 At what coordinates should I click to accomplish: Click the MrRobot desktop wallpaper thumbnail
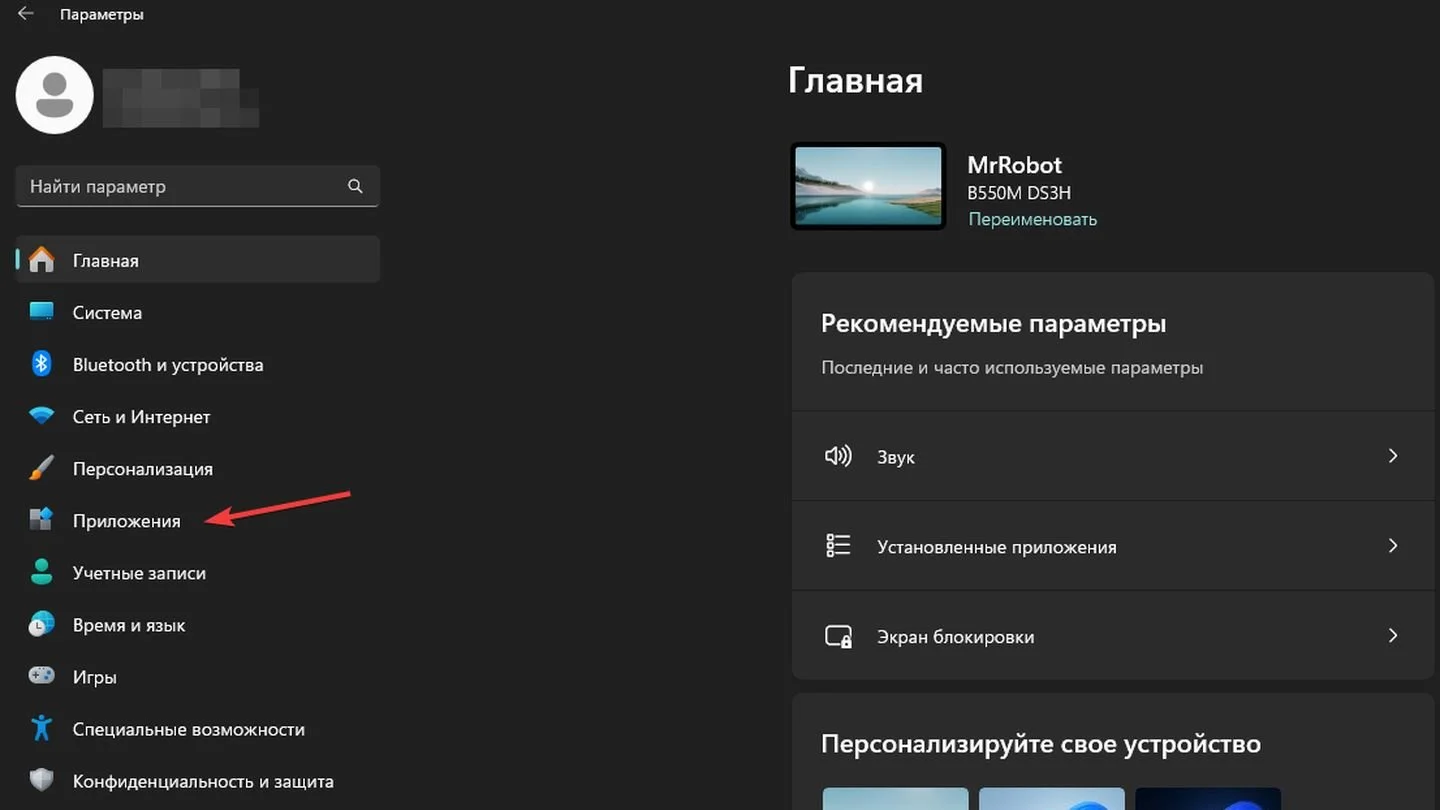tap(868, 186)
